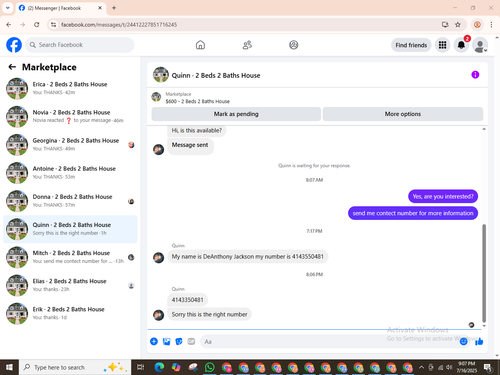The image size is (500, 375).
Task: Reload the page with browser refresh
Action: tap(37, 25)
